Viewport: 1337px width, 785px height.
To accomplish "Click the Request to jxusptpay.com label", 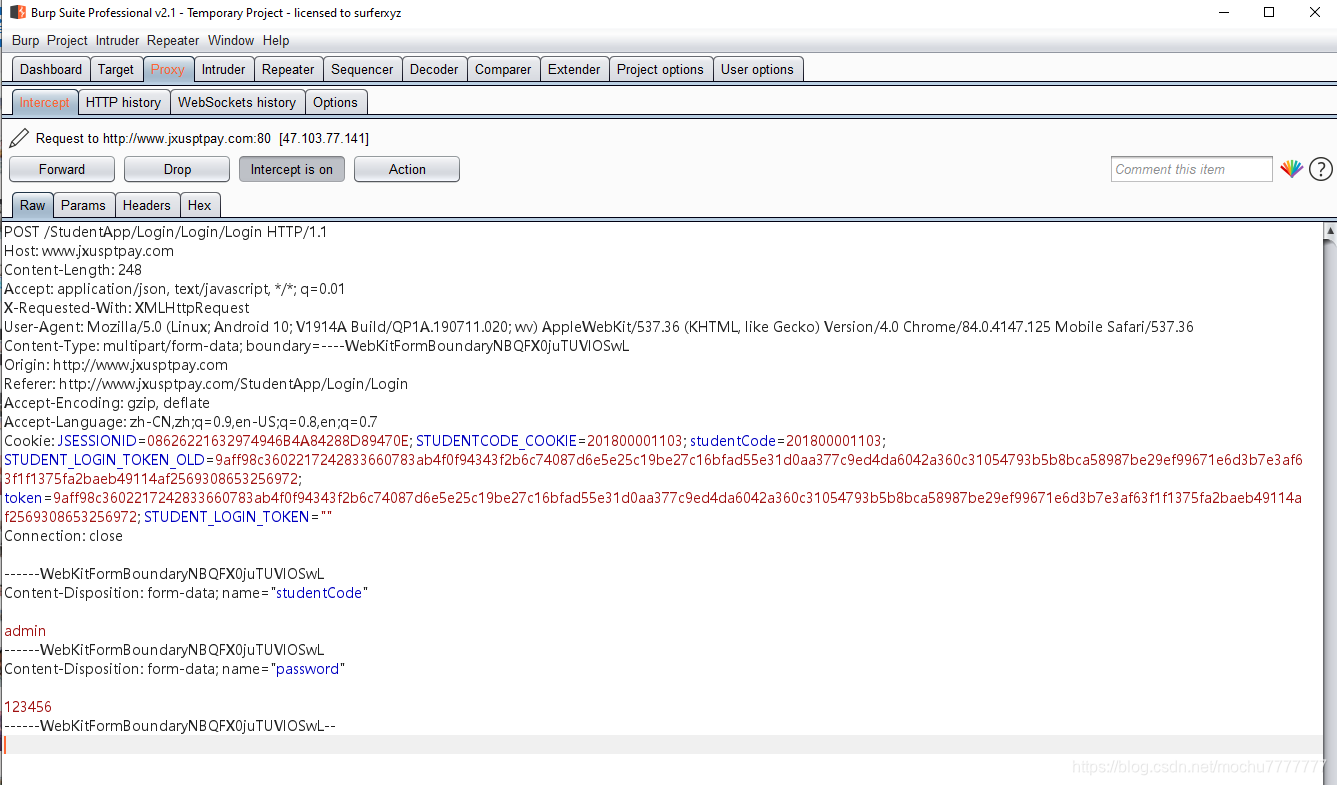I will tap(202, 138).
